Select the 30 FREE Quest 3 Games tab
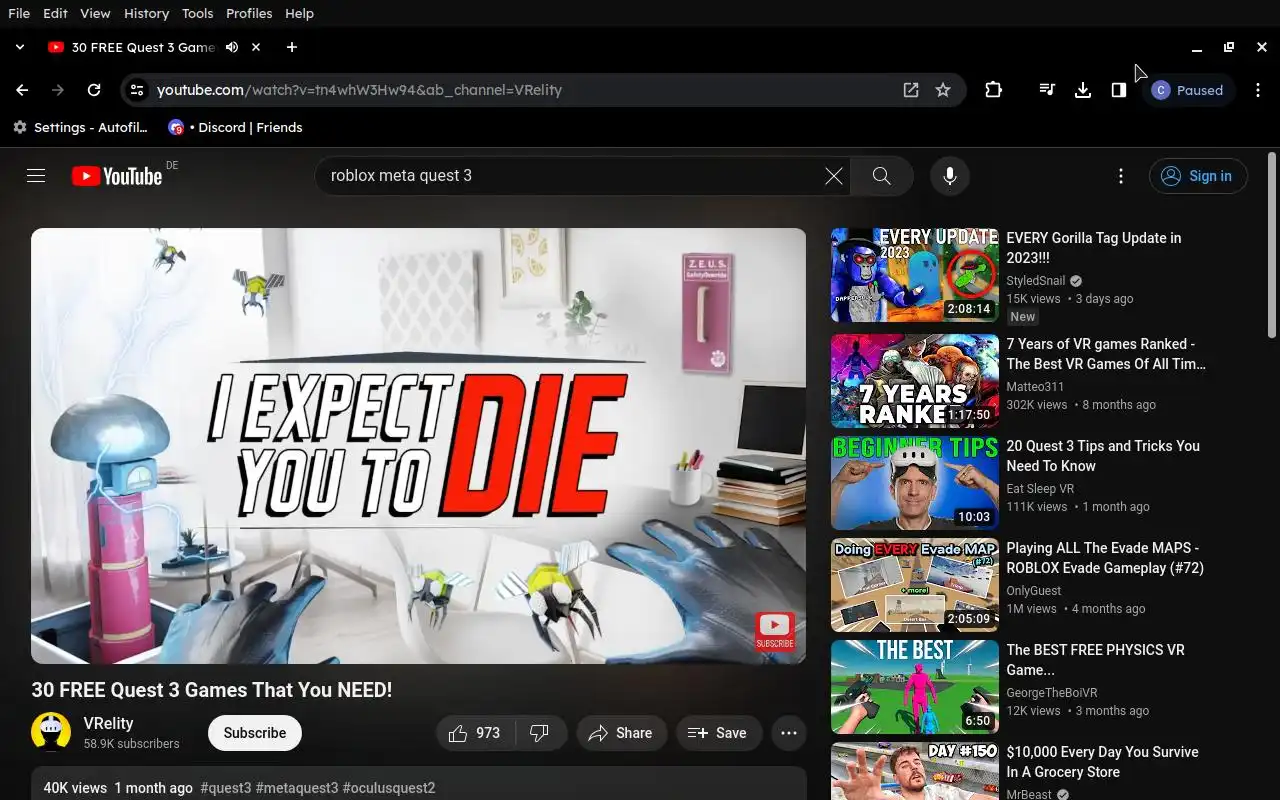The width and height of the screenshot is (1280, 800). pyautogui.click(x=143, y=47)
